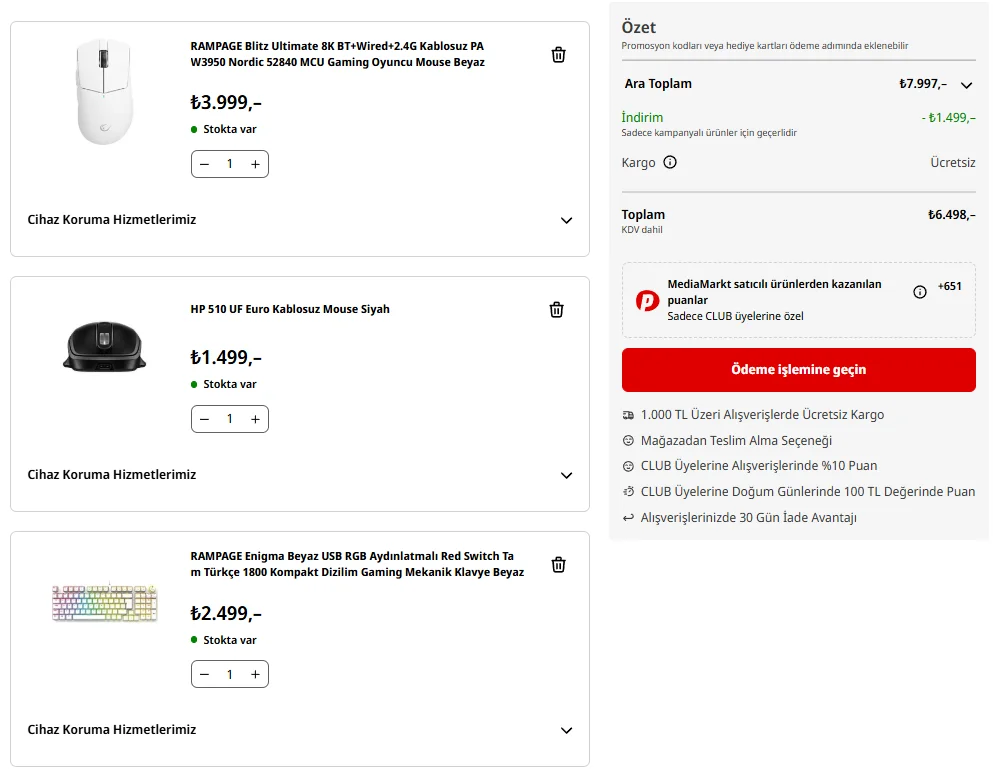This screenshot has height=777, width=1001.
Task: Expand Cihaz Koruma Hizmetlerimiz for Enigma keyboard
Action: 566,730
